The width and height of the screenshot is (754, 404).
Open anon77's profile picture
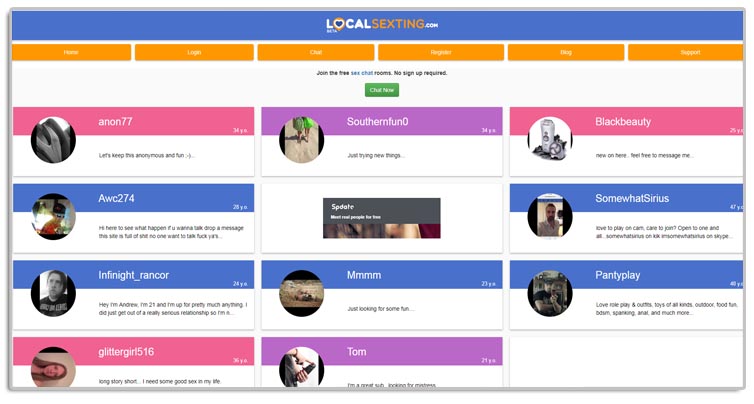pos(53,140)
